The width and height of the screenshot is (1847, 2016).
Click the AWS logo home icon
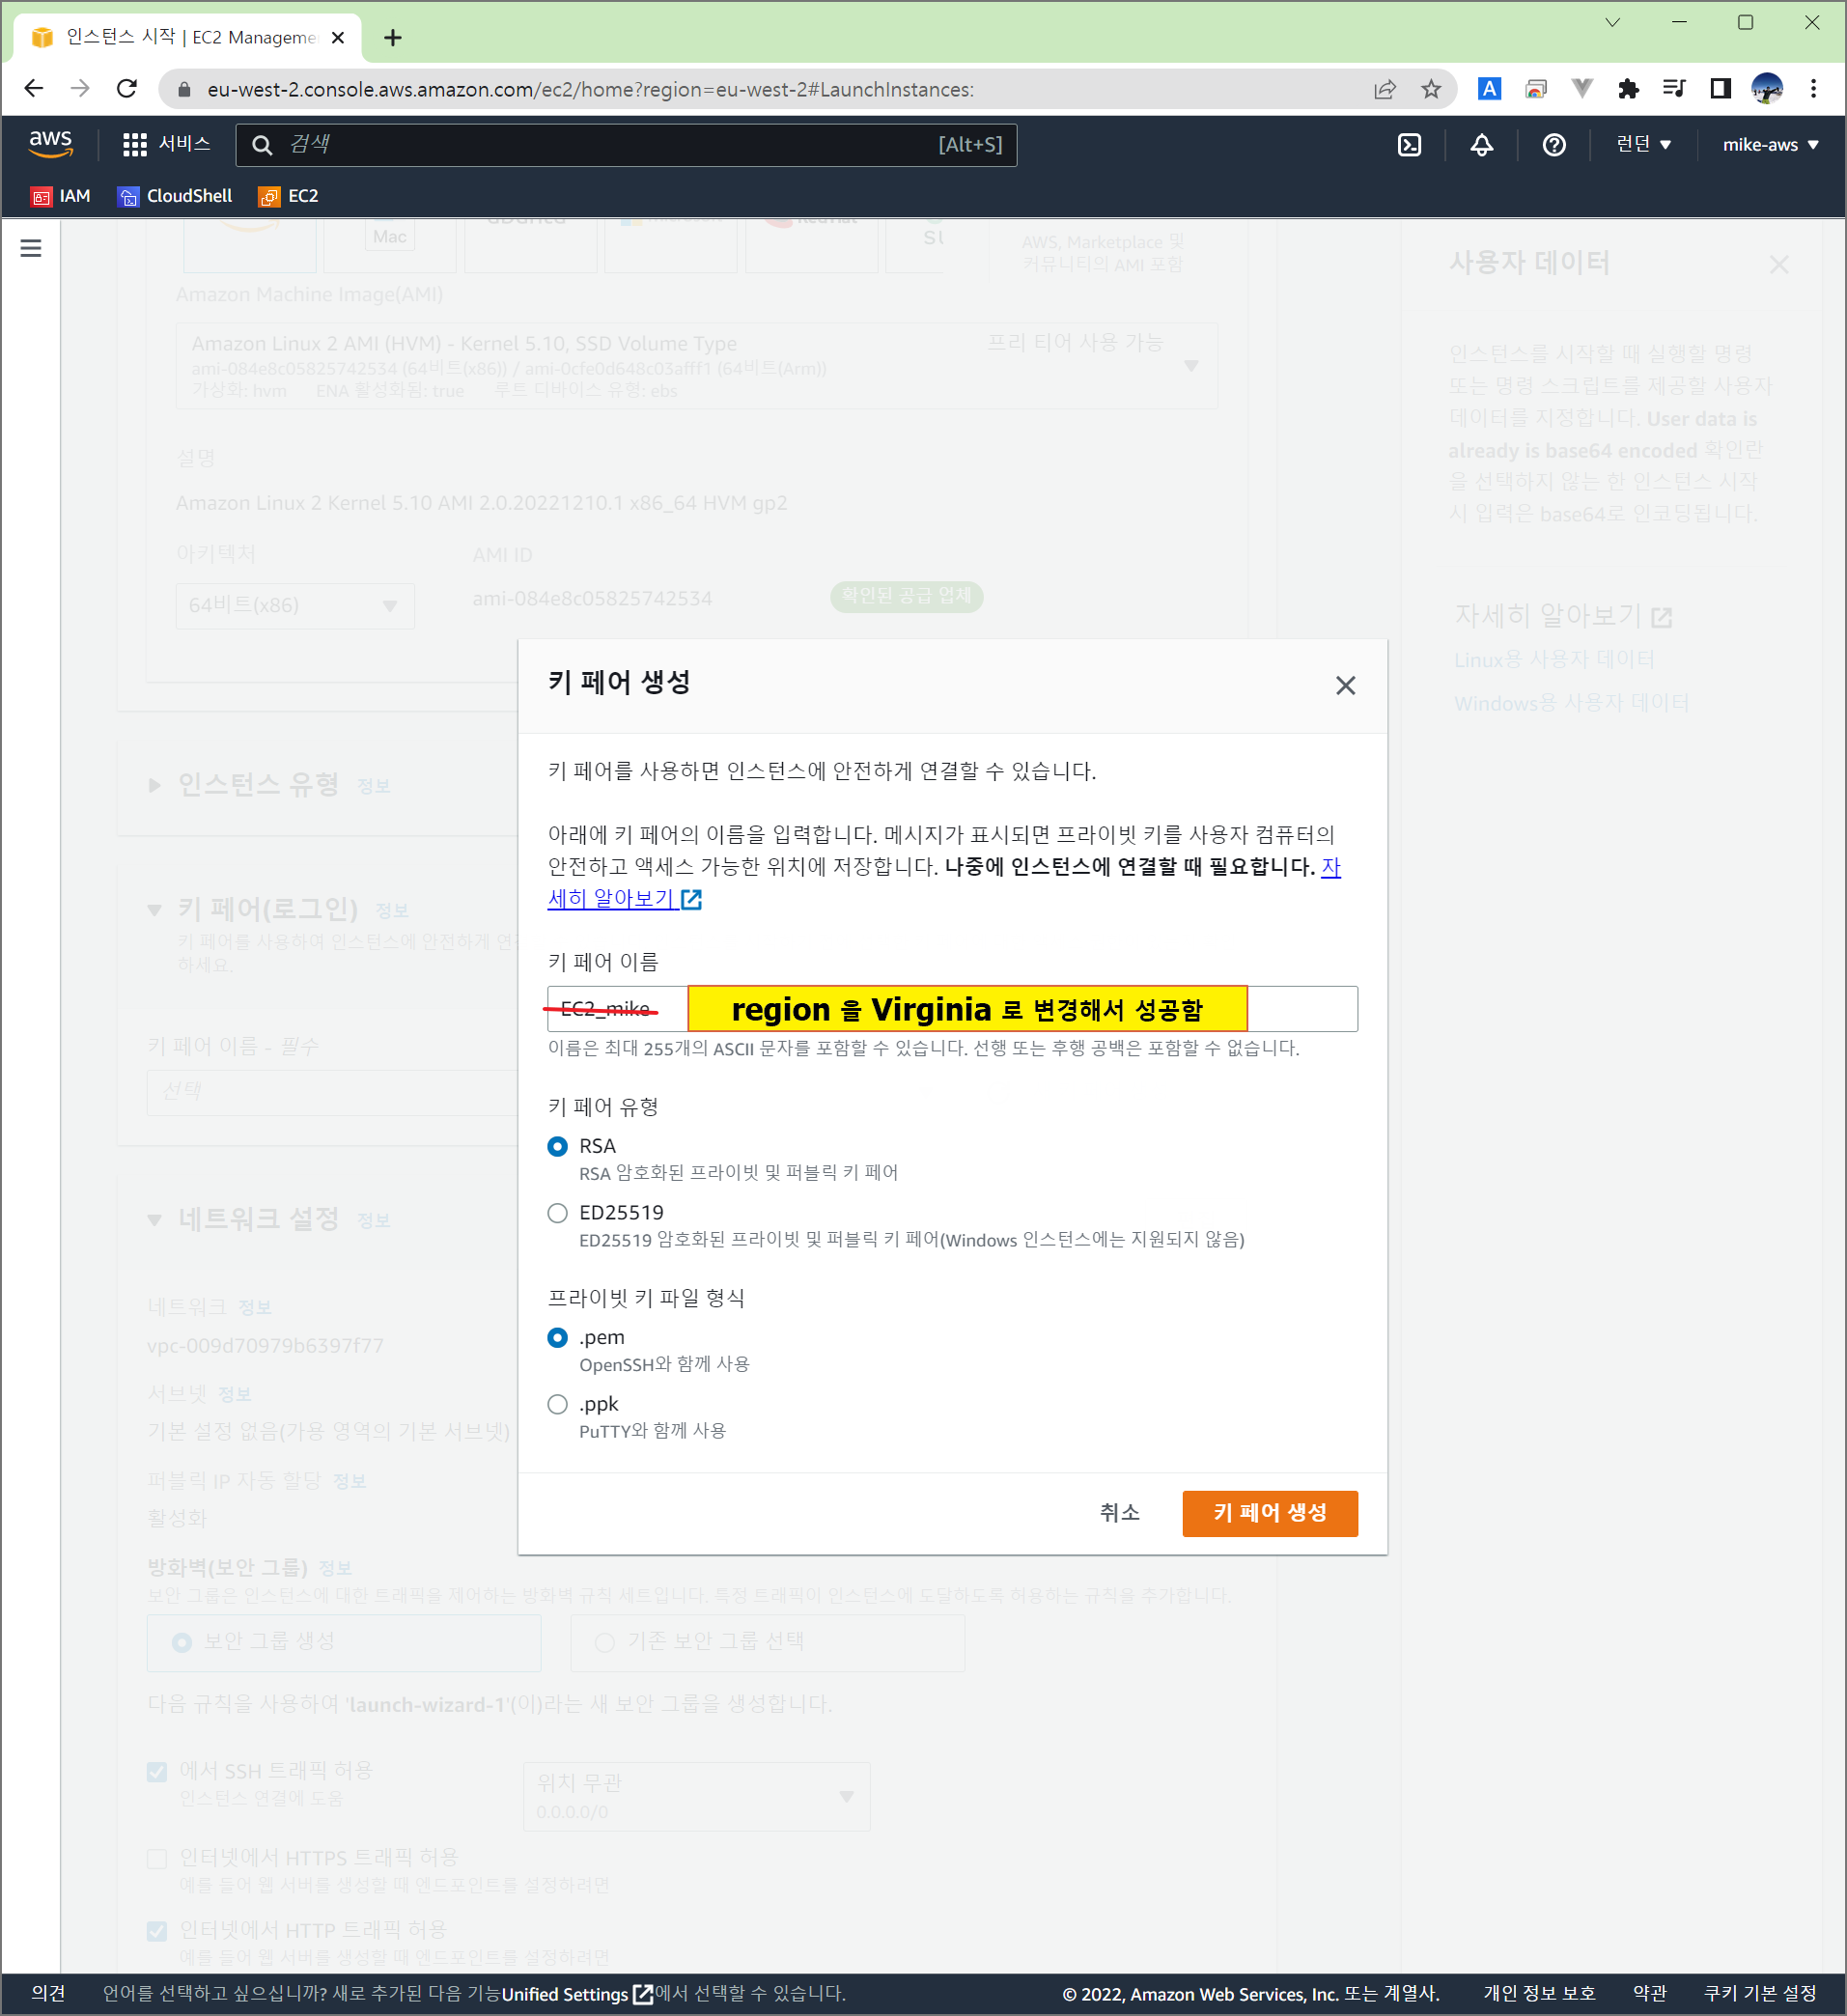(50, 144)
